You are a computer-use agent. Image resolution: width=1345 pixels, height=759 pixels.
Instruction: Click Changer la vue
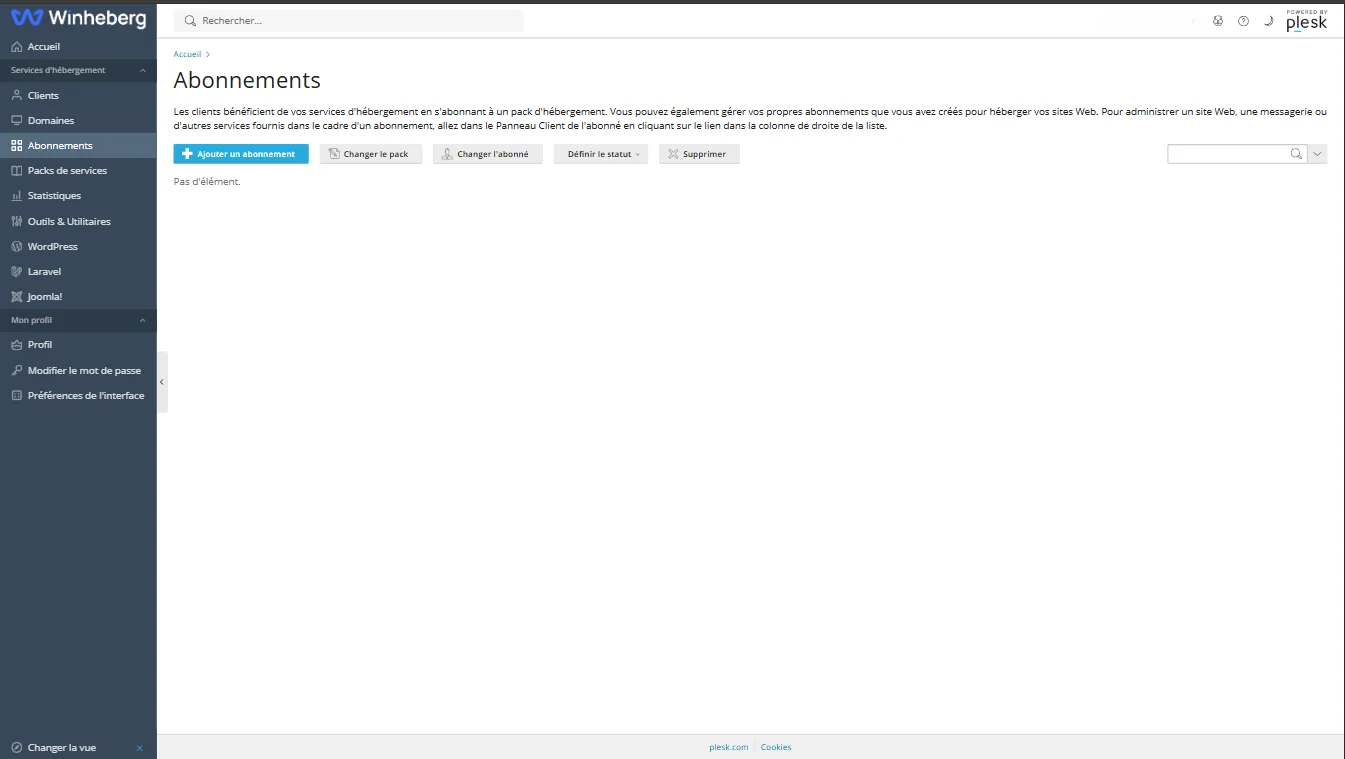click(62, 747)
